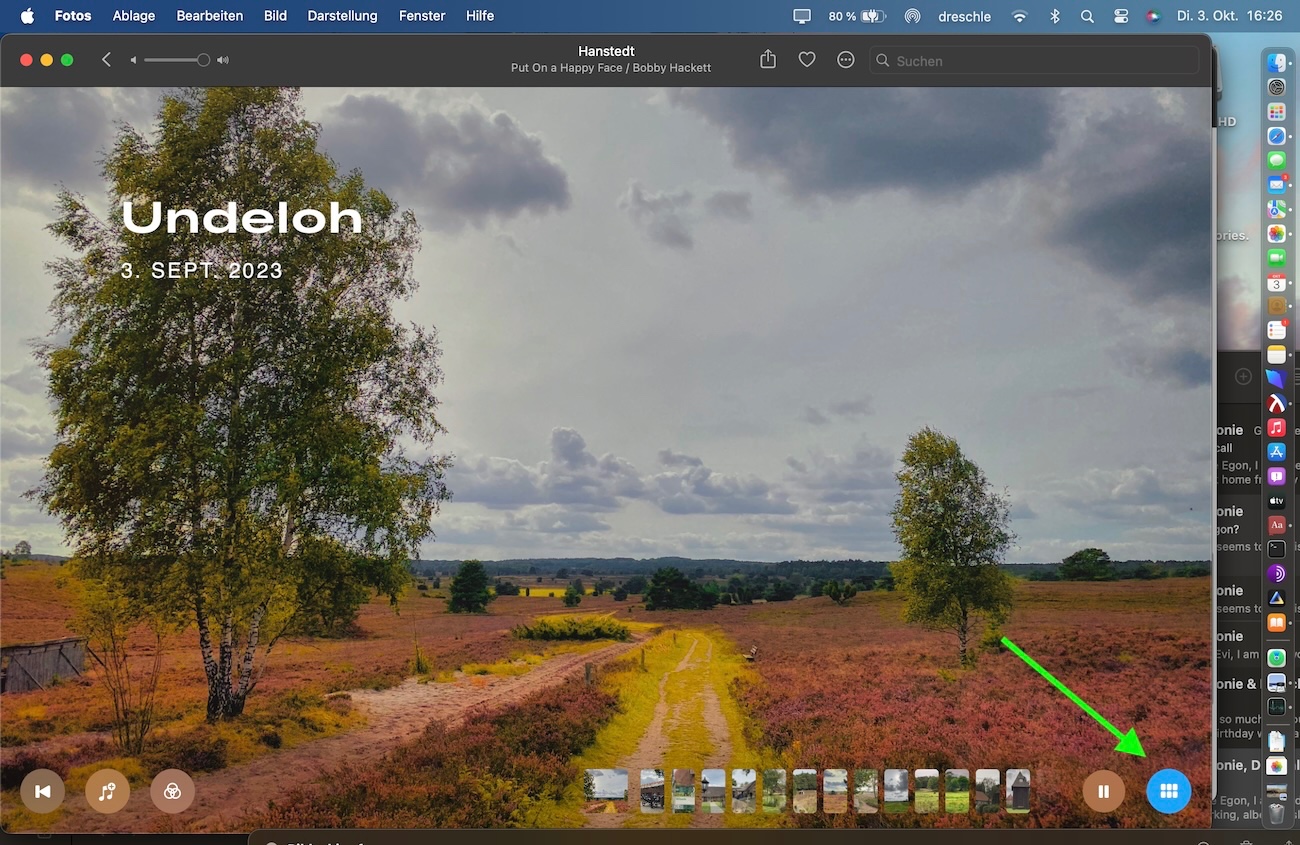Image resolution: width=1300 pixels, height=845 pixels.
Task: Open the Trash in the Dock
Action: click(x=1277, y=814)
